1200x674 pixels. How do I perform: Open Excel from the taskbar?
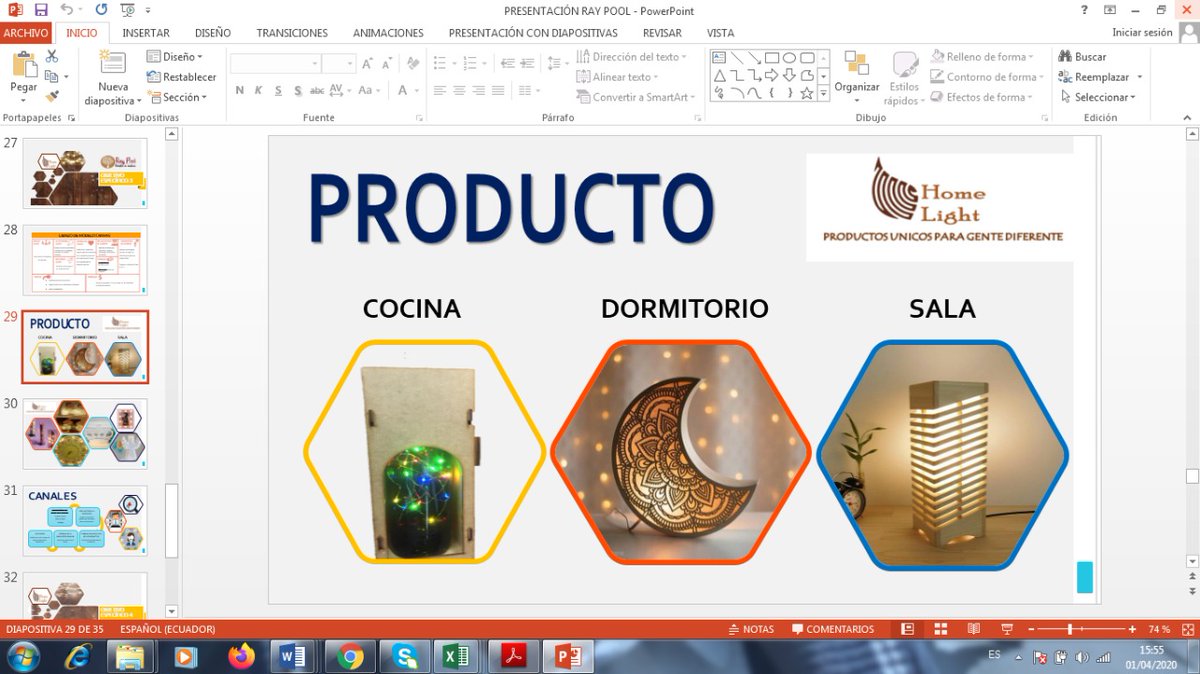pos(457,656)
